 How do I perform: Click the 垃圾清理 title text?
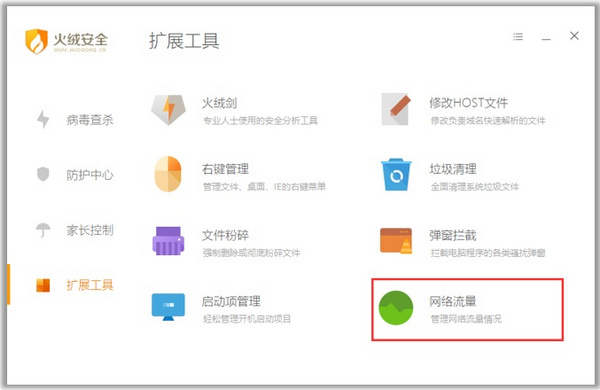point(453,169)
